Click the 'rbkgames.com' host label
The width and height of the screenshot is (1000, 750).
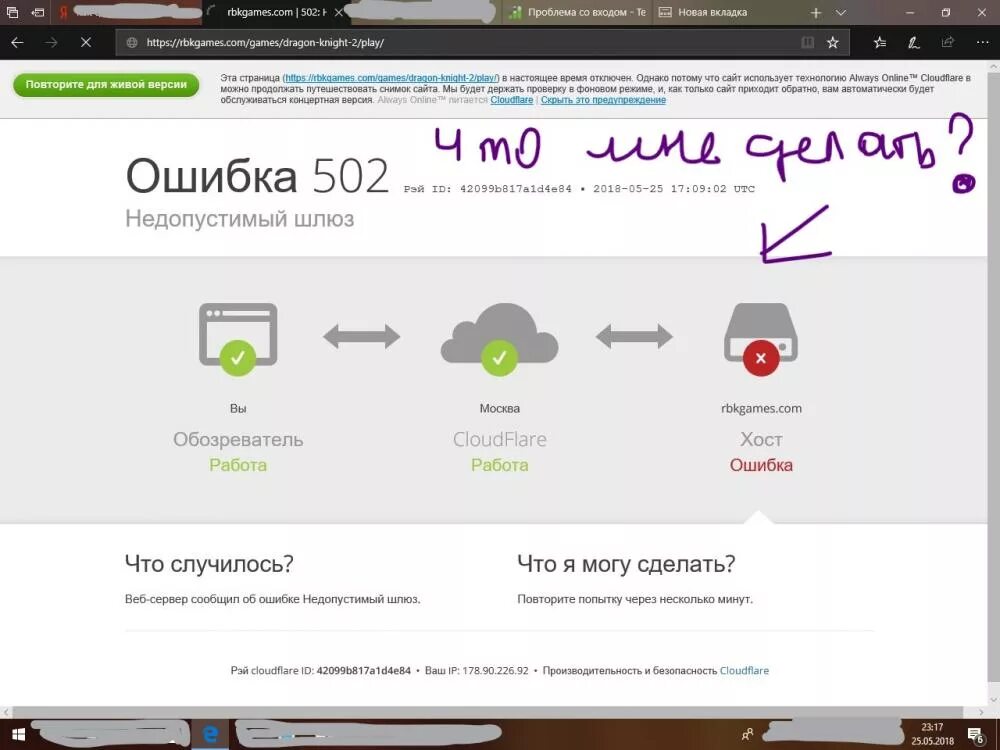click(x=761, y=408)
